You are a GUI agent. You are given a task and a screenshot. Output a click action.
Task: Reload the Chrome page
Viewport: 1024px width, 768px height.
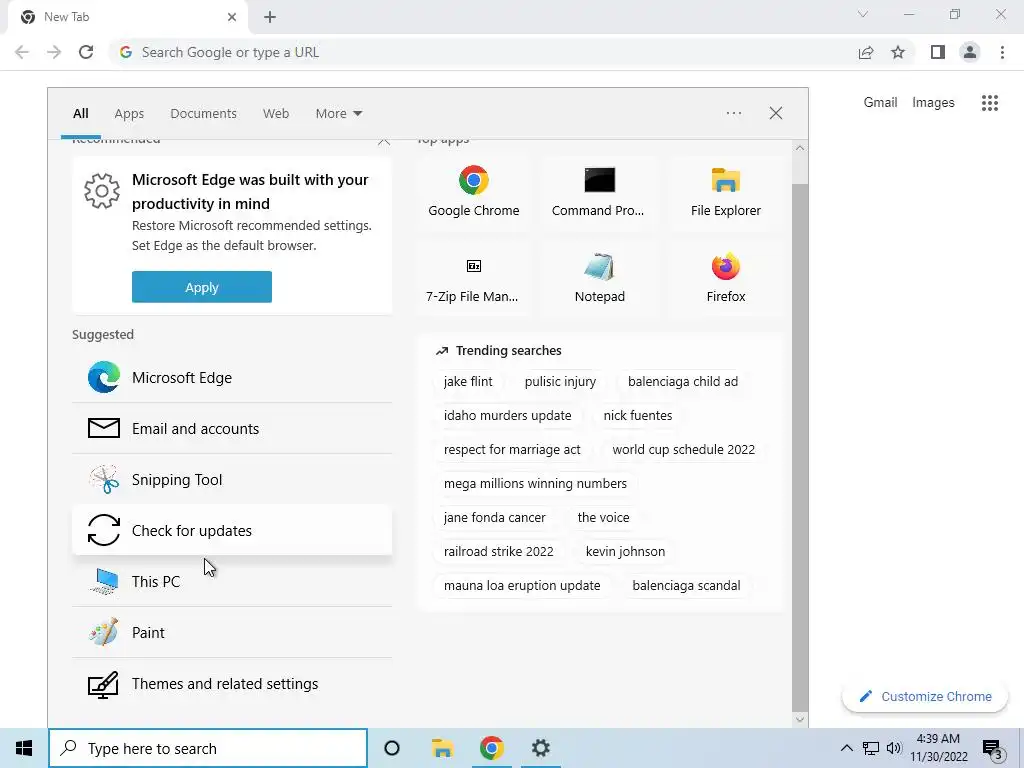tap(86, 52)
